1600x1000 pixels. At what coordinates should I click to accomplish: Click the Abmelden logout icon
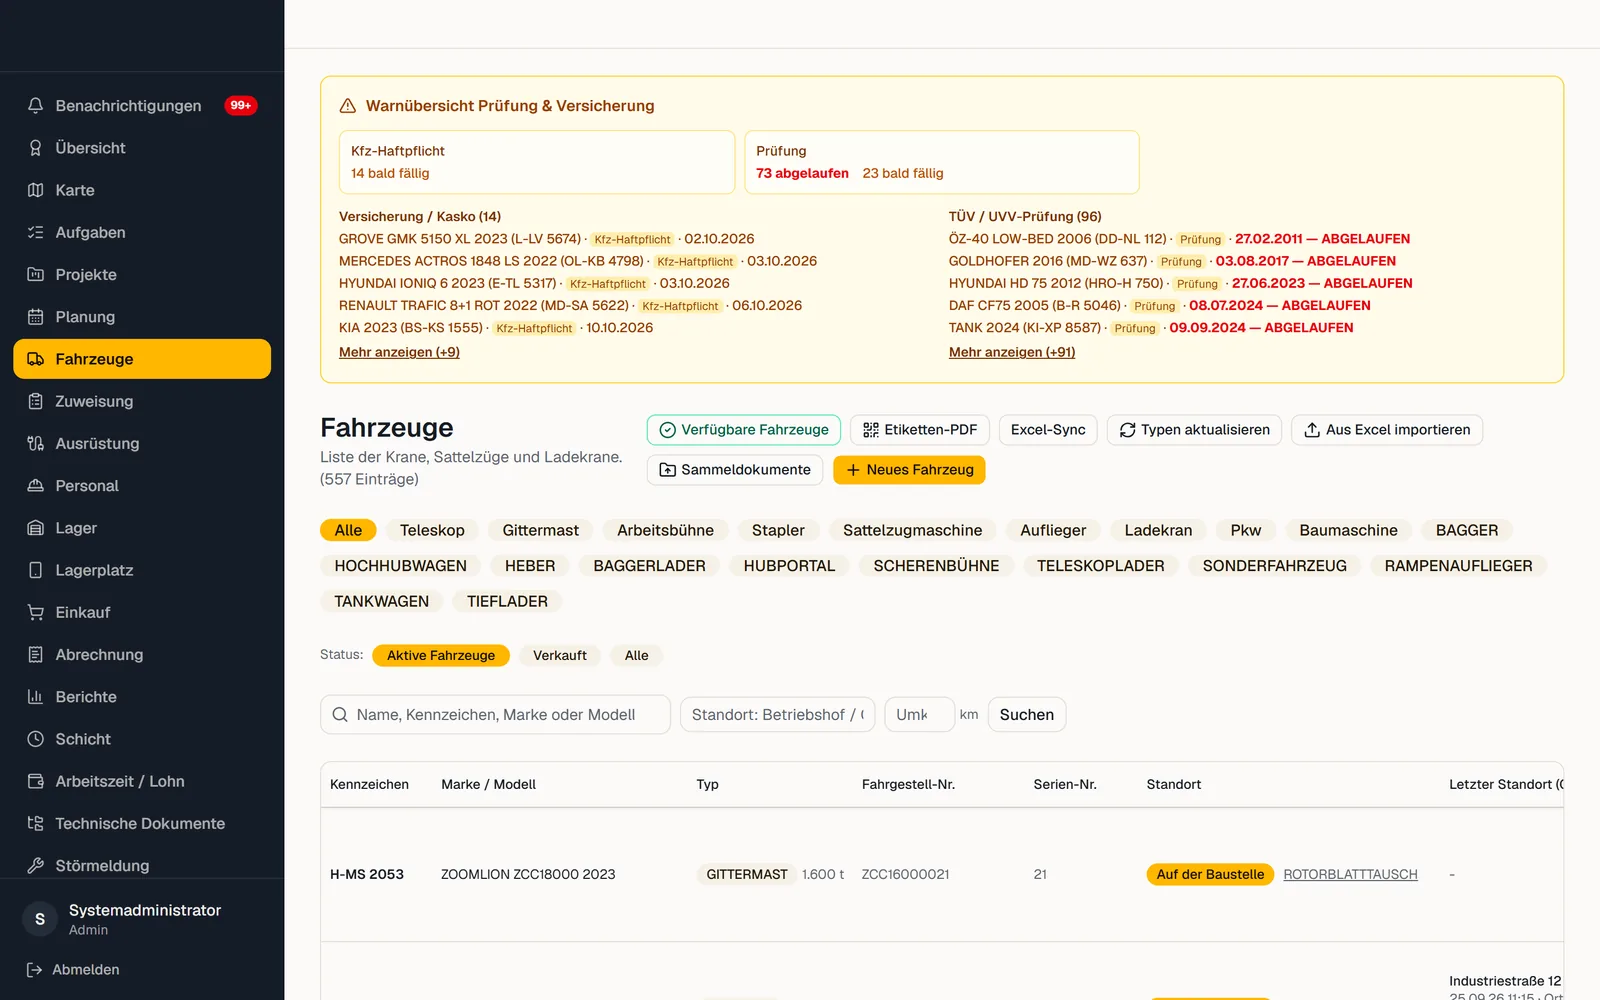coord(34,970)
